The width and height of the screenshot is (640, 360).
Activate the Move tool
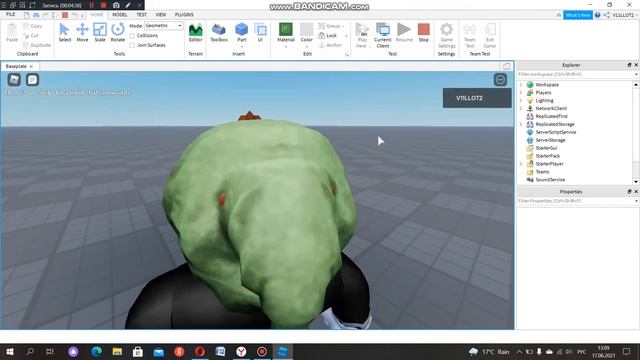coord(82,33)
